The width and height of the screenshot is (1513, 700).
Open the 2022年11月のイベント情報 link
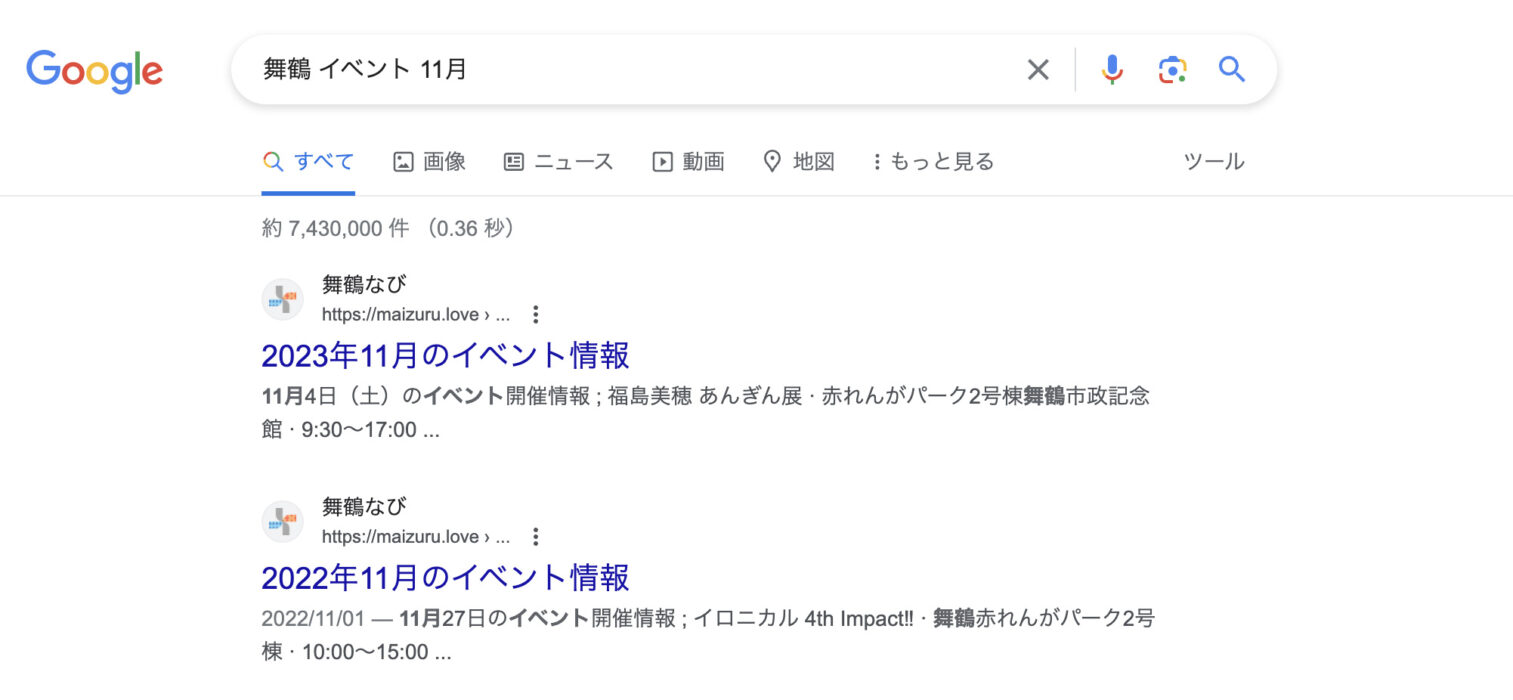pyautogui.click(x=445, y=577)
